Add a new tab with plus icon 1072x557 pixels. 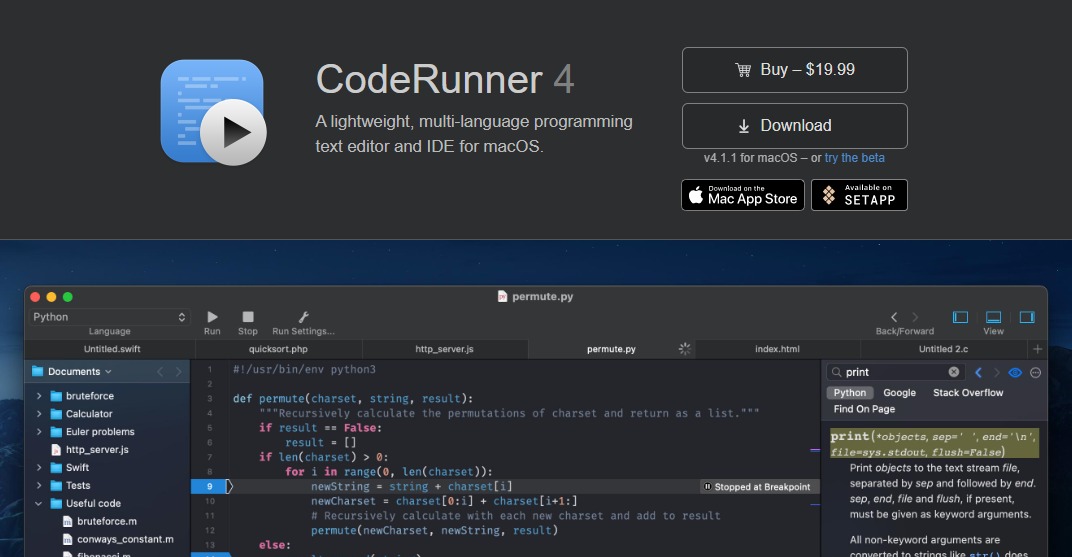[x=1037, y=349]
